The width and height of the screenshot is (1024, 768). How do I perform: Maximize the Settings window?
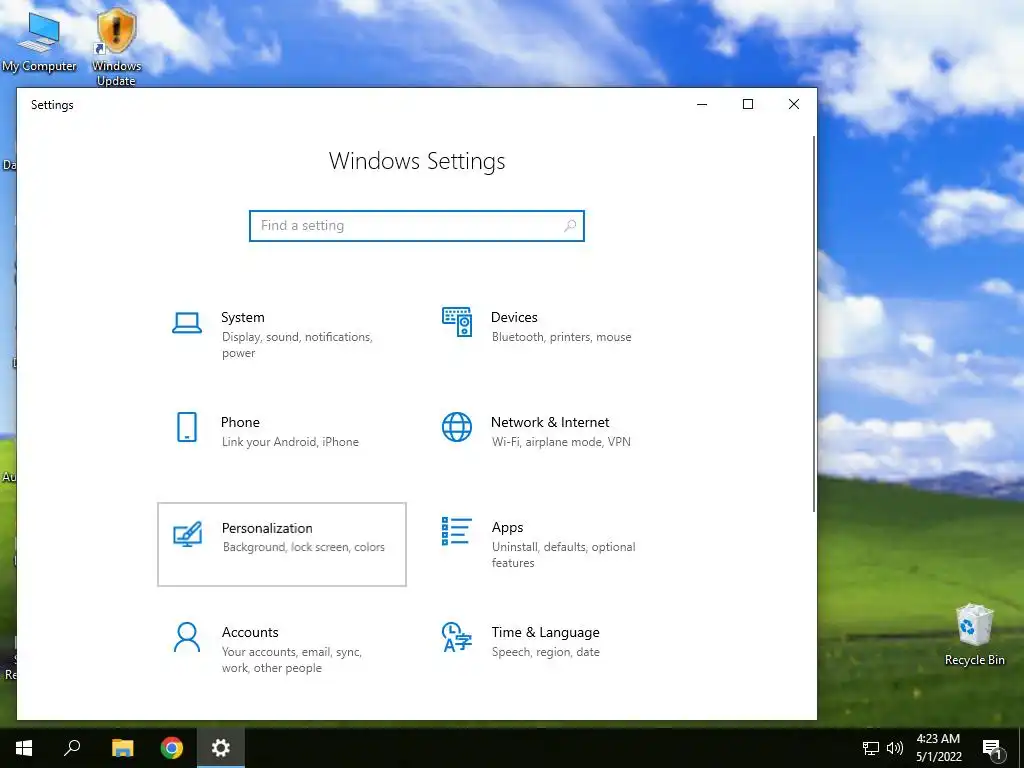tap(748, 104)
